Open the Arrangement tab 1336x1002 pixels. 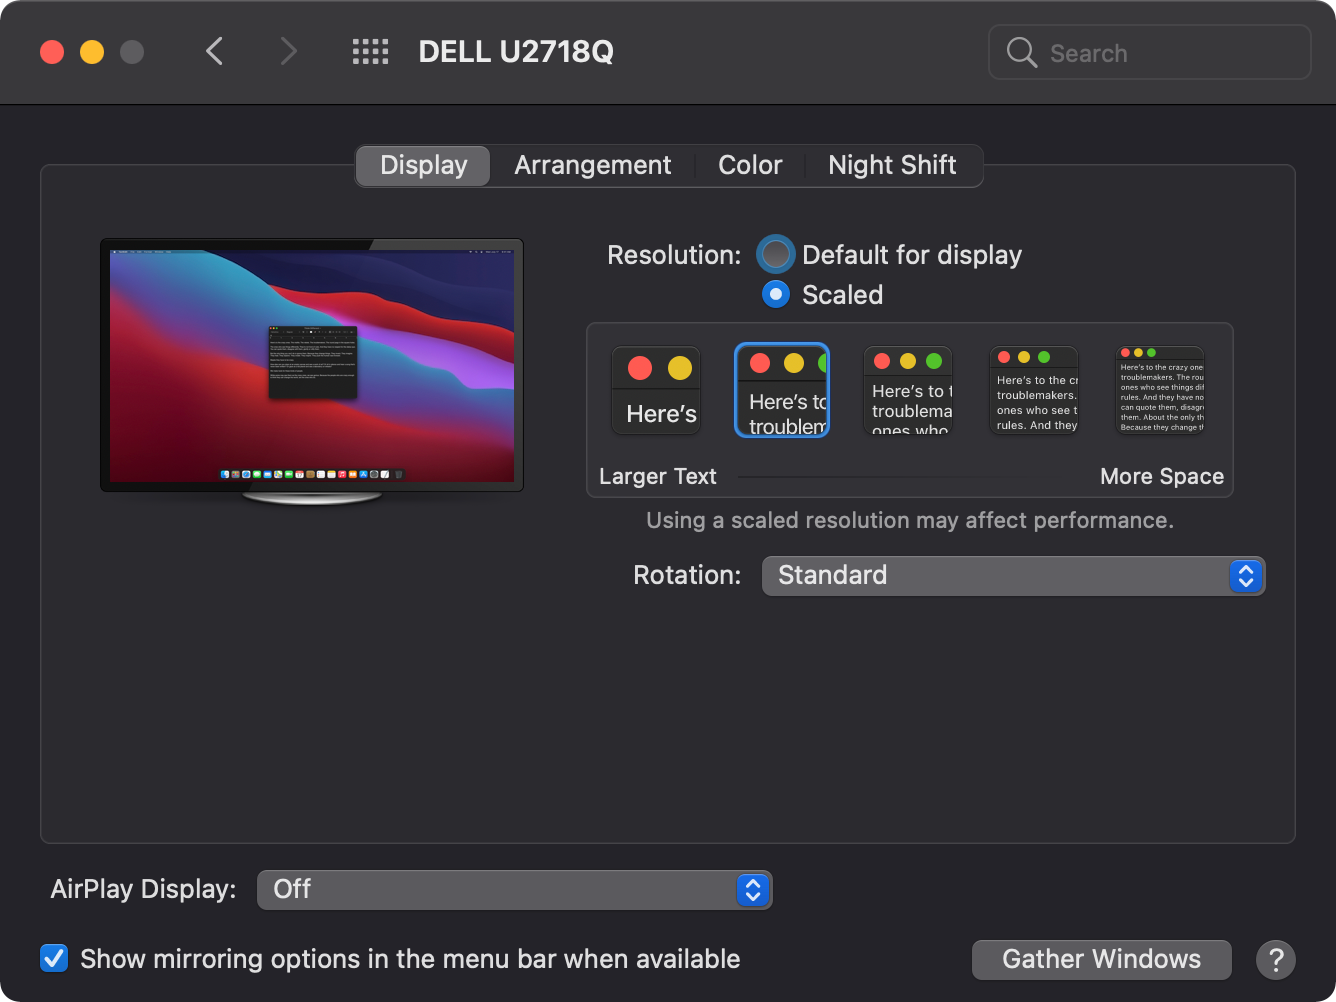(592, 165)
